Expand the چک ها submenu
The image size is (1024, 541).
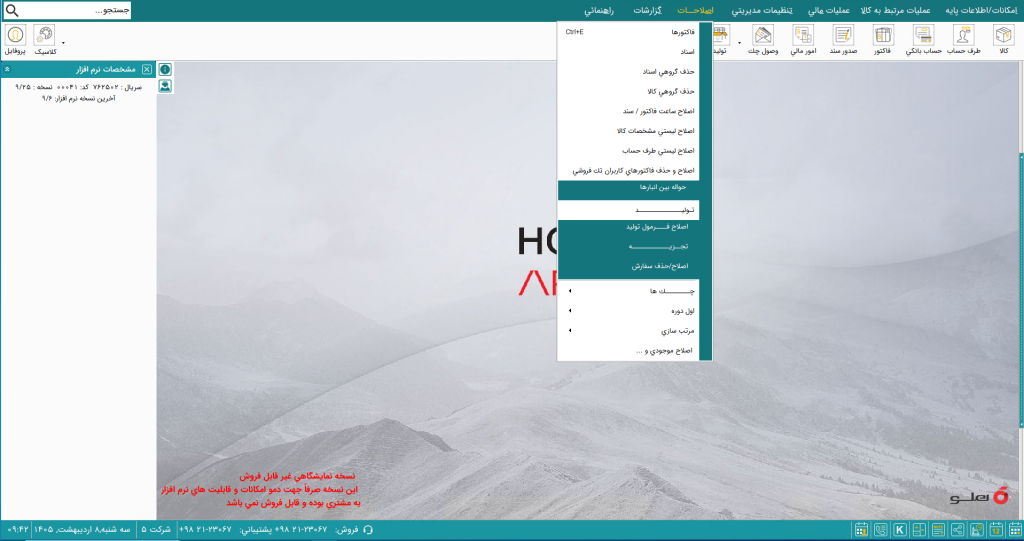[628, 291]
